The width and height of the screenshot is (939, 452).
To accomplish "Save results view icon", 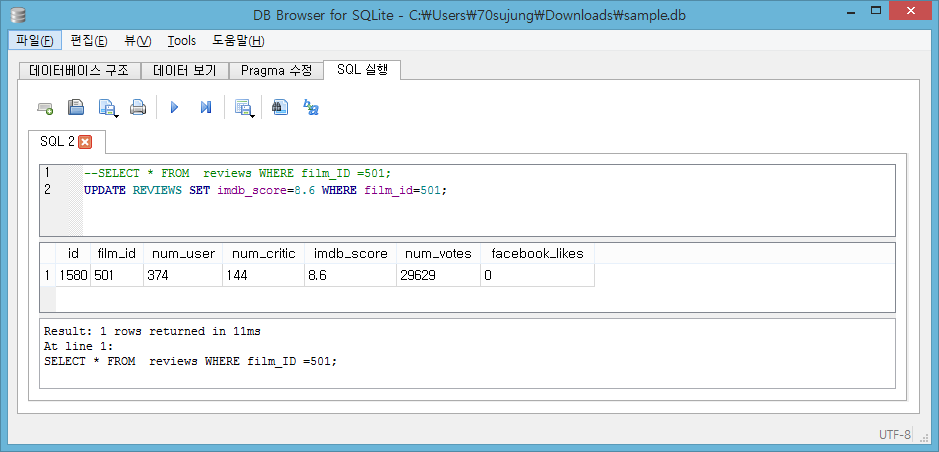I will pyautogui.click(x=243, y=108).
